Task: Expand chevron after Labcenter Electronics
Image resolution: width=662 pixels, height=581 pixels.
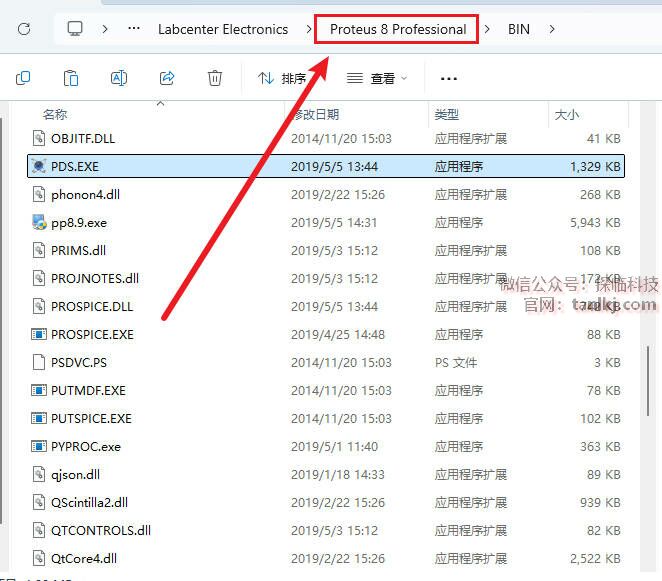Action: click(x=309, y=29)
